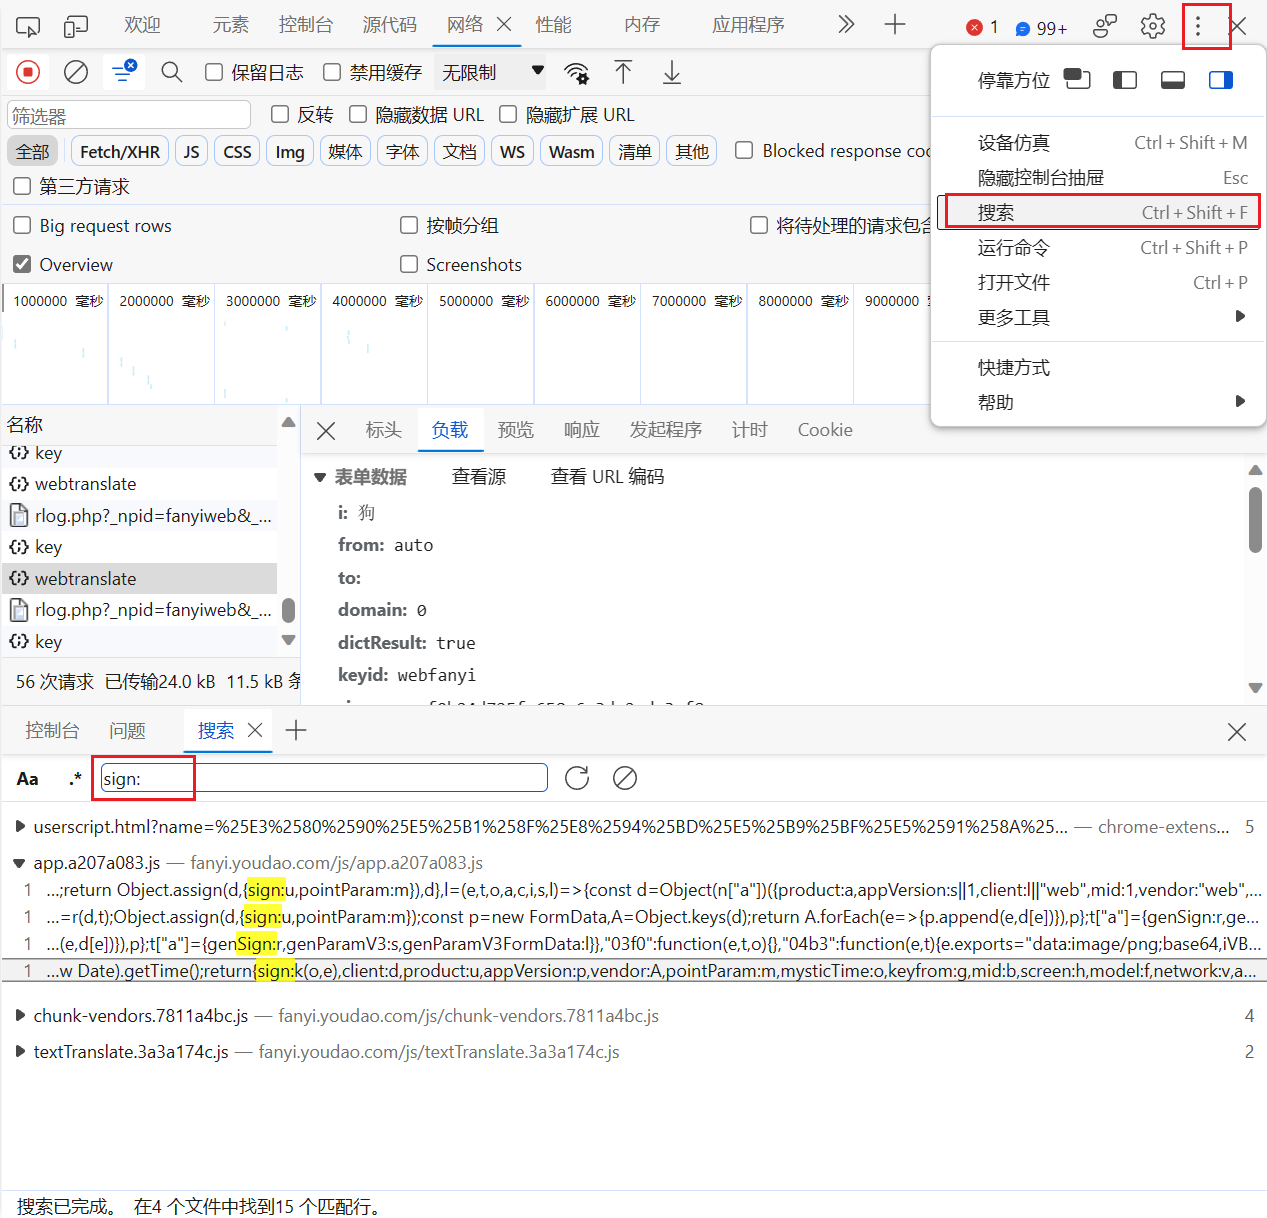Close the request details pane

[326, 431]
